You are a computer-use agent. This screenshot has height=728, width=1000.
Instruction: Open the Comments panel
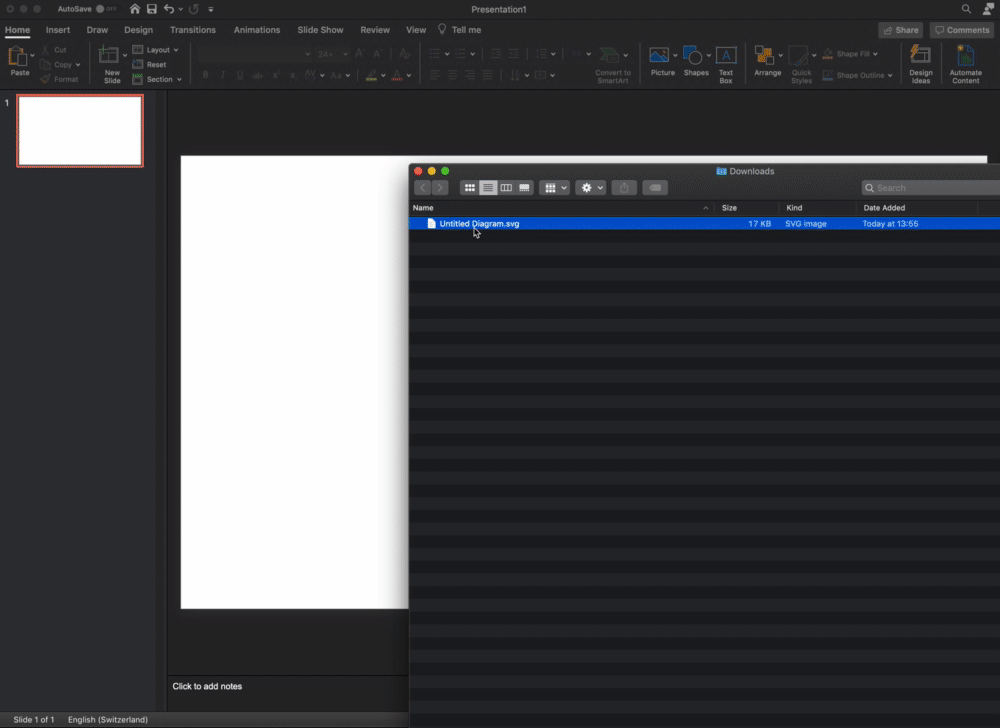[x=961, y=29]
